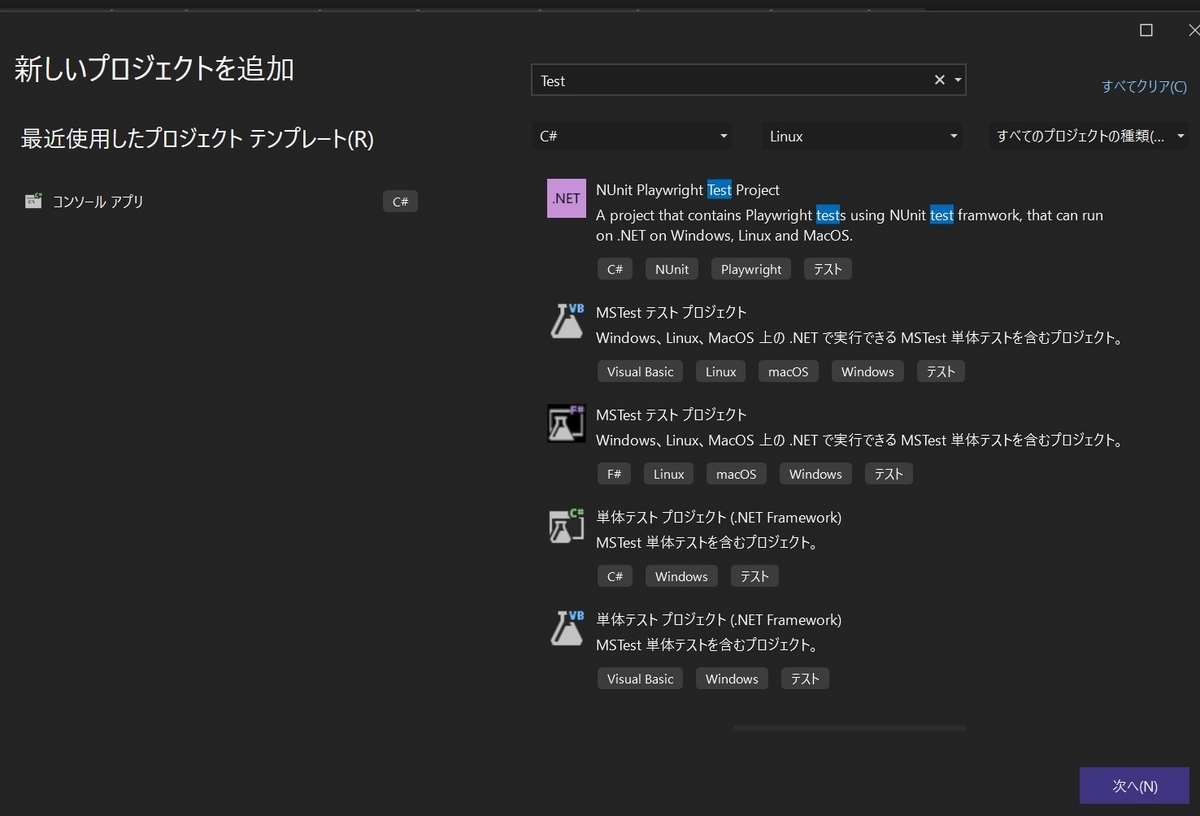Click the Windows tag in F# MSTest row

816,474
